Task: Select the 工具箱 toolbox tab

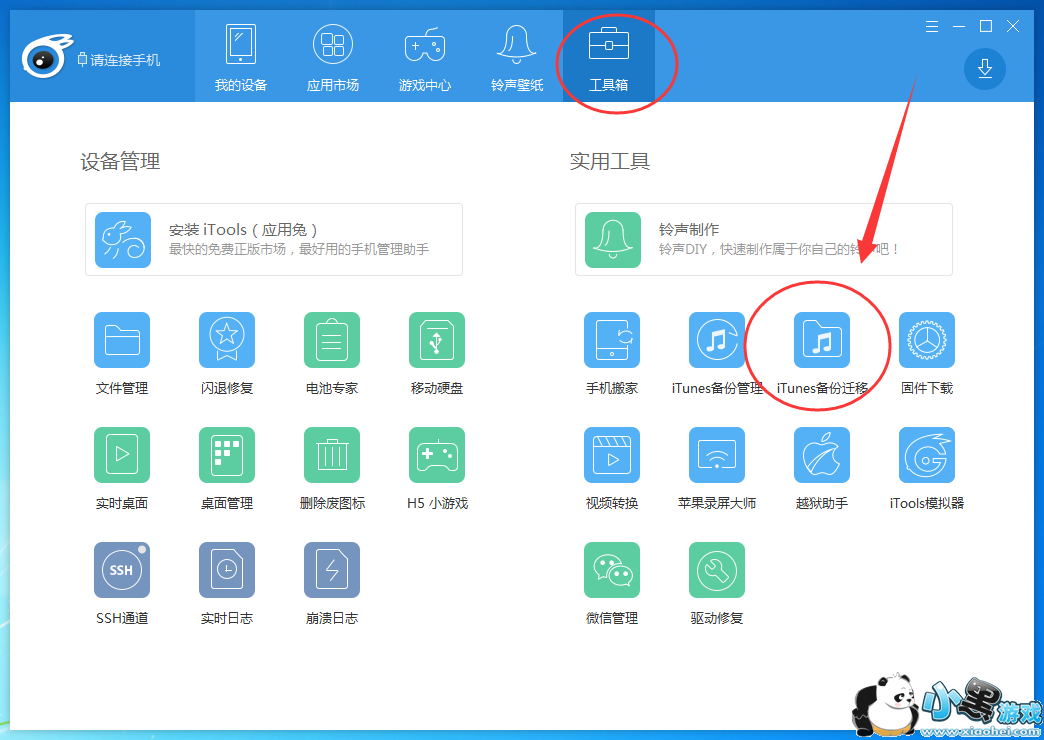Action: (x=609, y=57)
